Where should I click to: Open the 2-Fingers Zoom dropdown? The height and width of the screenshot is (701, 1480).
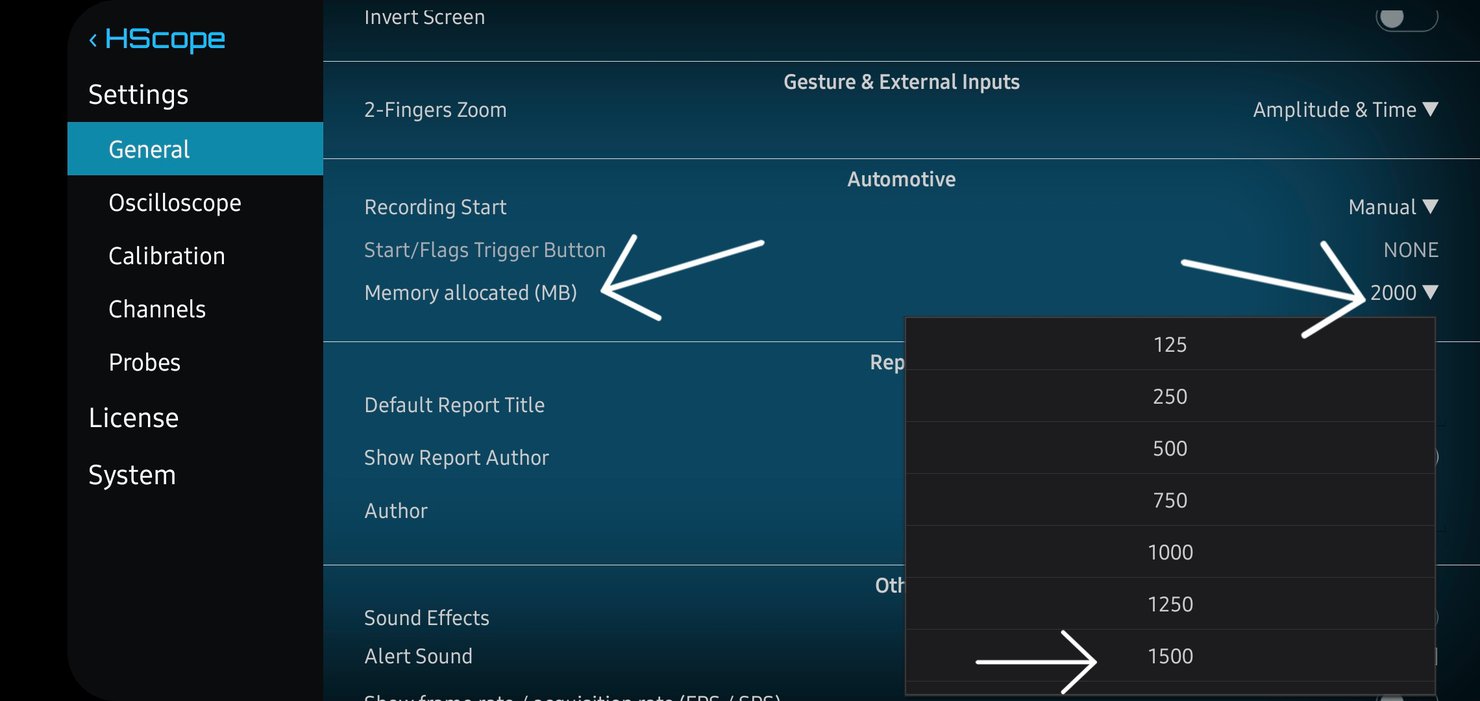[1344, 110]
